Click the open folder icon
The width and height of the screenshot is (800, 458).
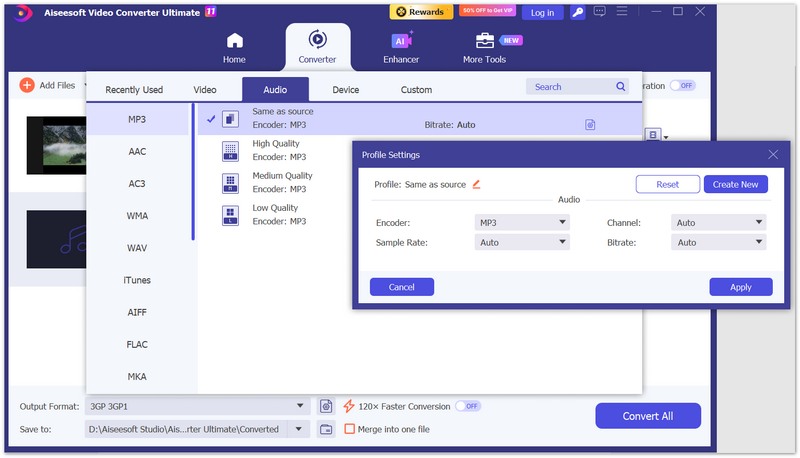tap(326, 429)
